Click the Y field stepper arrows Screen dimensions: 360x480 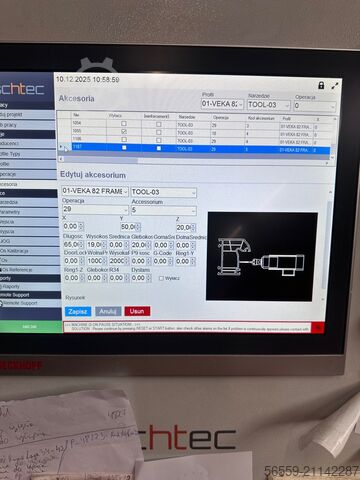click(138, 228)
